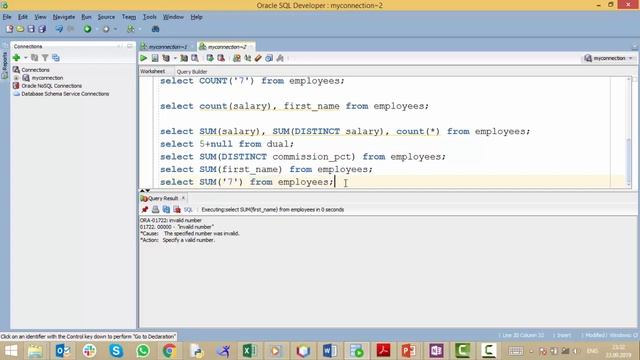Viewport: 640px width, 360px height.
Task: Click the Explain Plan icon
Action: point(166,58)
